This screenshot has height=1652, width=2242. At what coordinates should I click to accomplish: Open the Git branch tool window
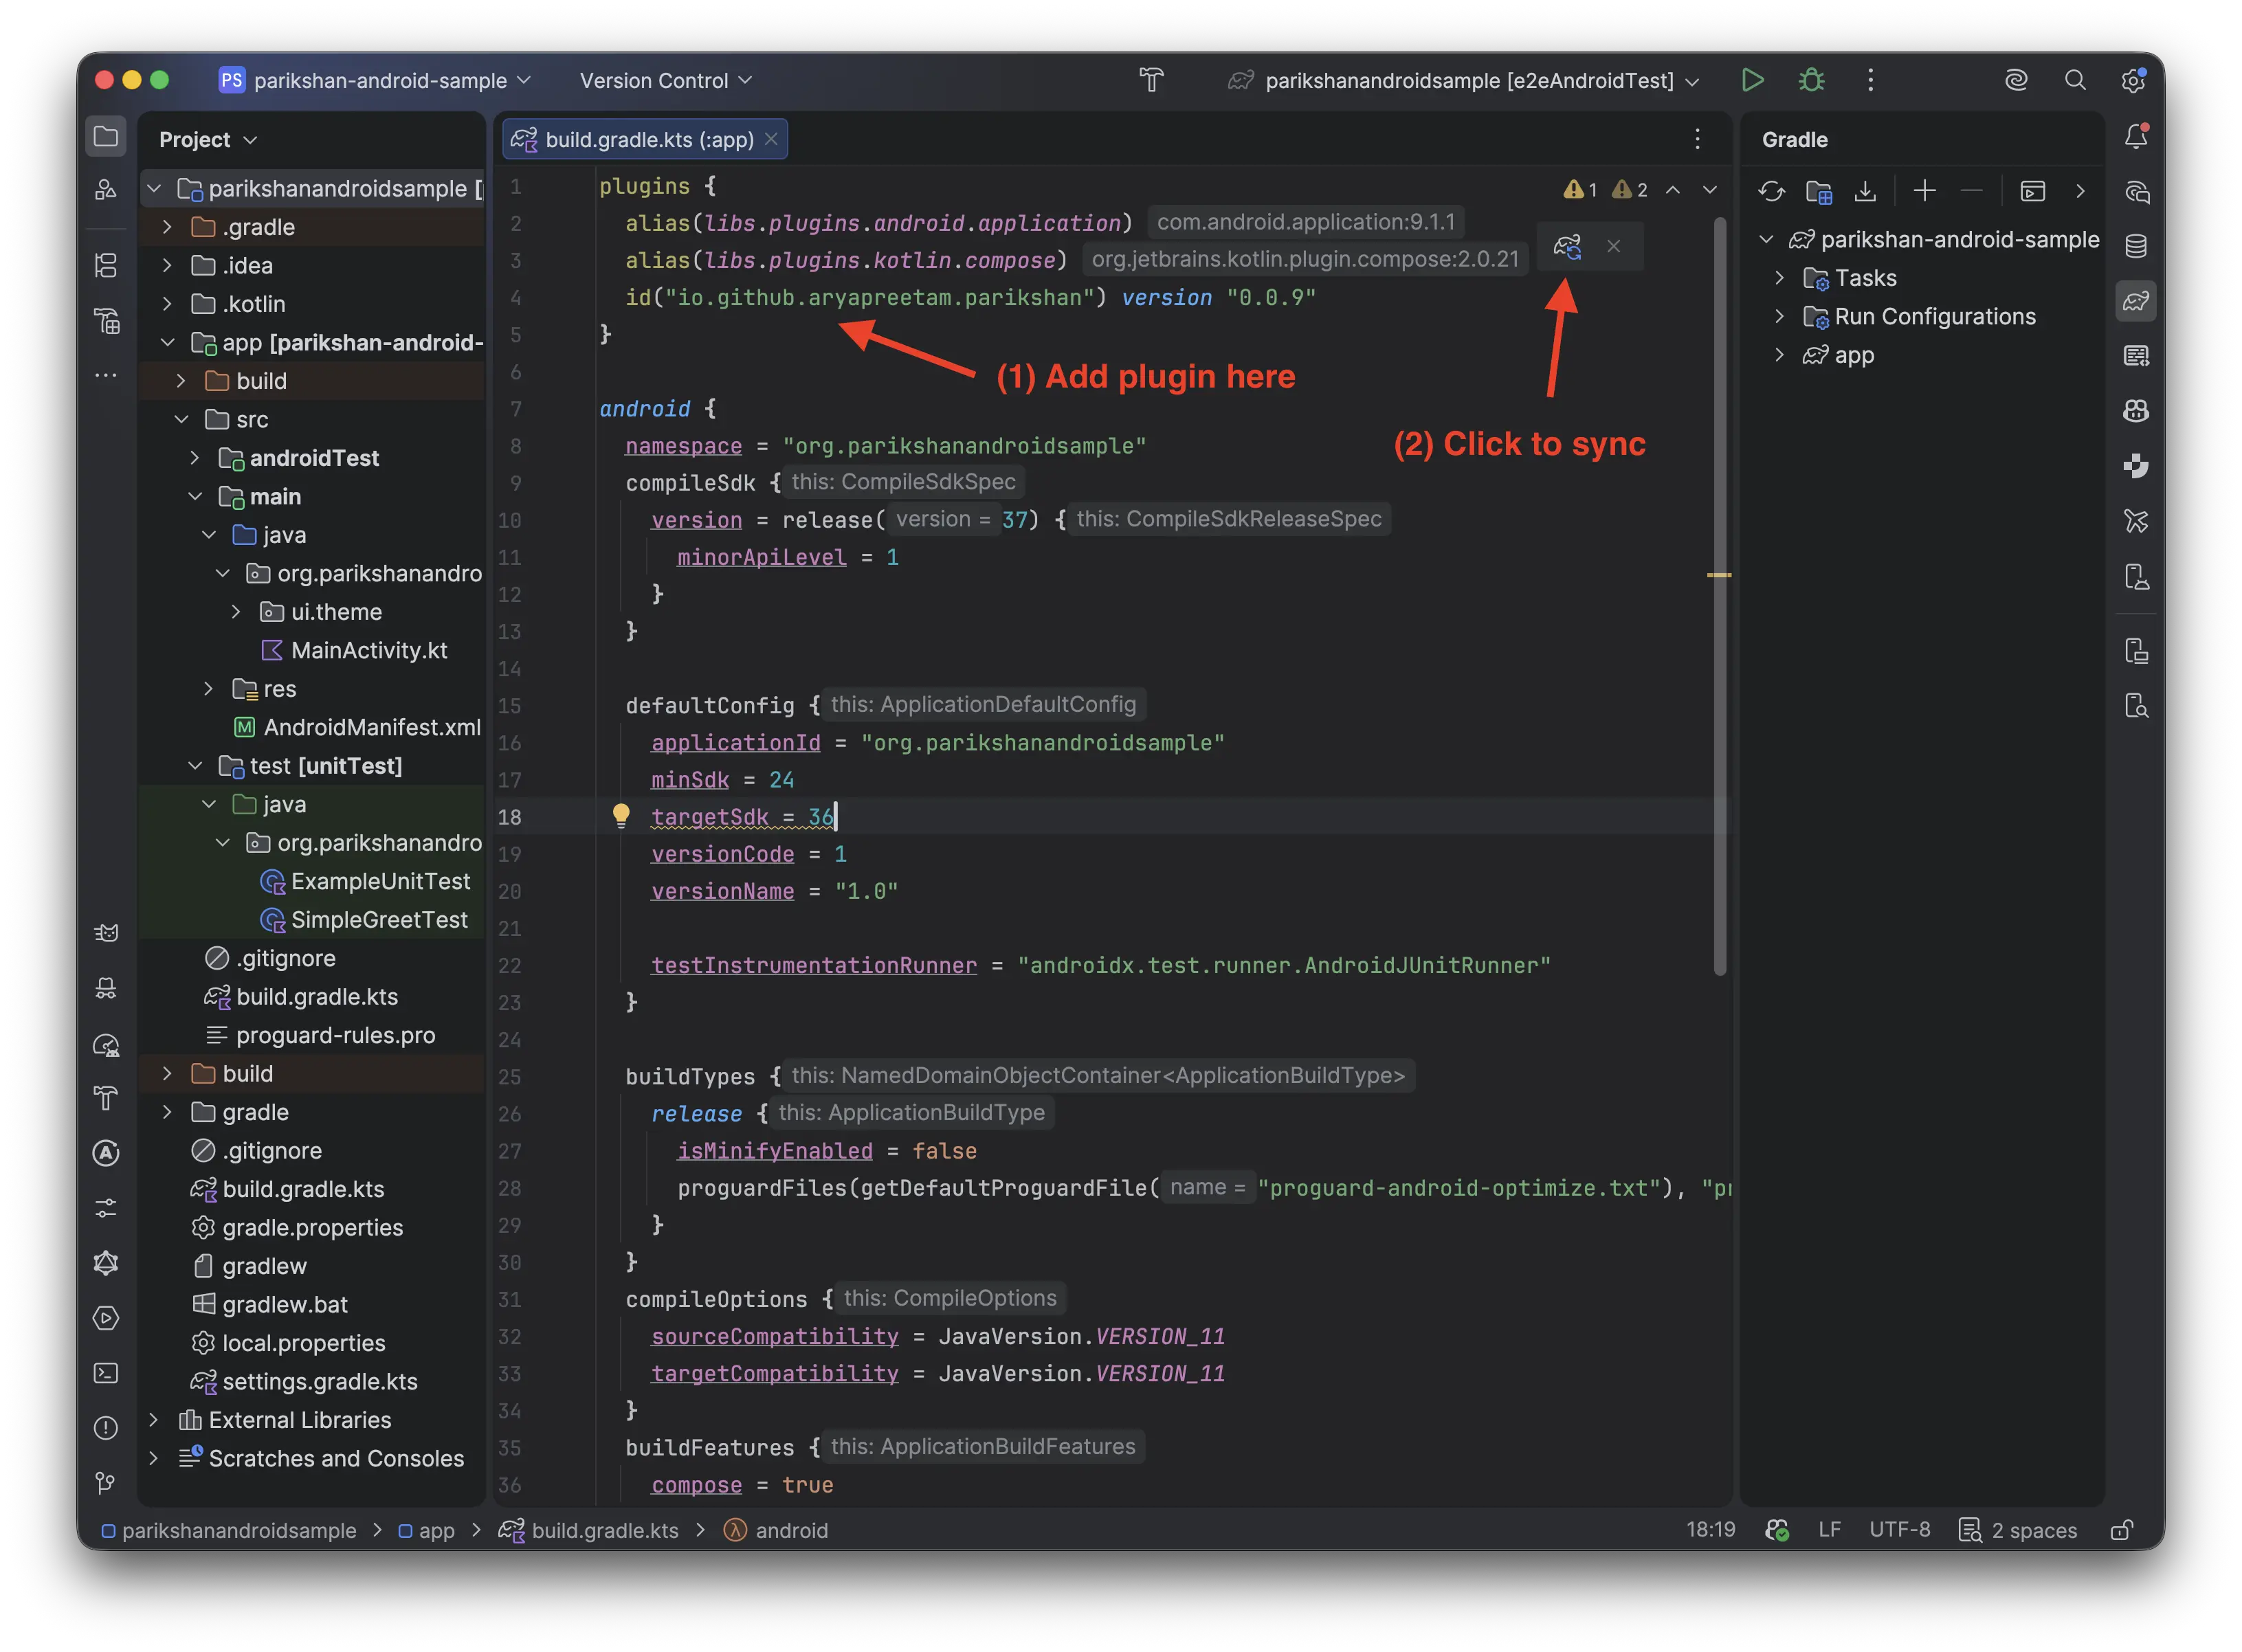(106, 1484)
